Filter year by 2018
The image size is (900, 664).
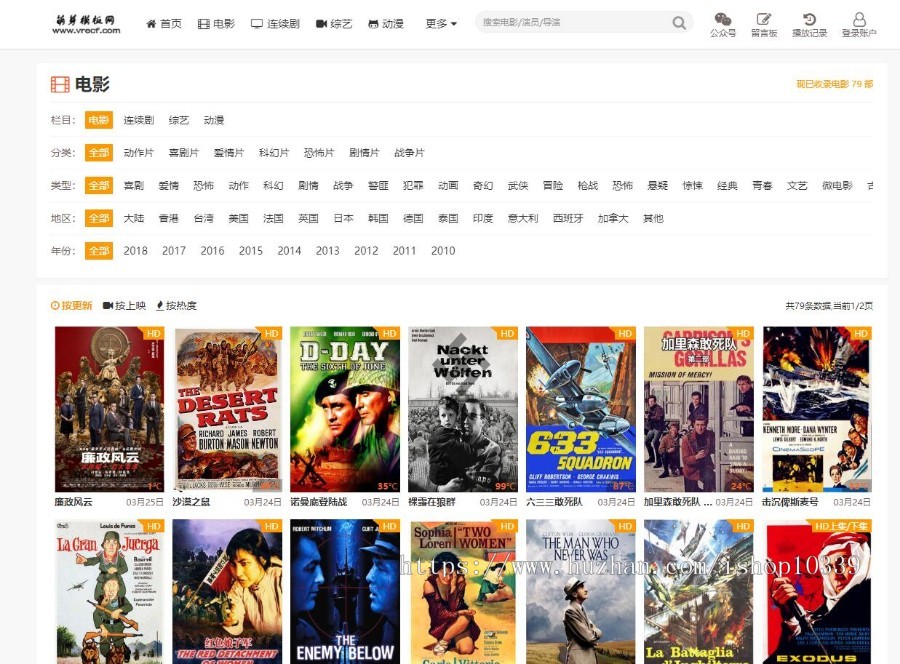click(135, 251)
